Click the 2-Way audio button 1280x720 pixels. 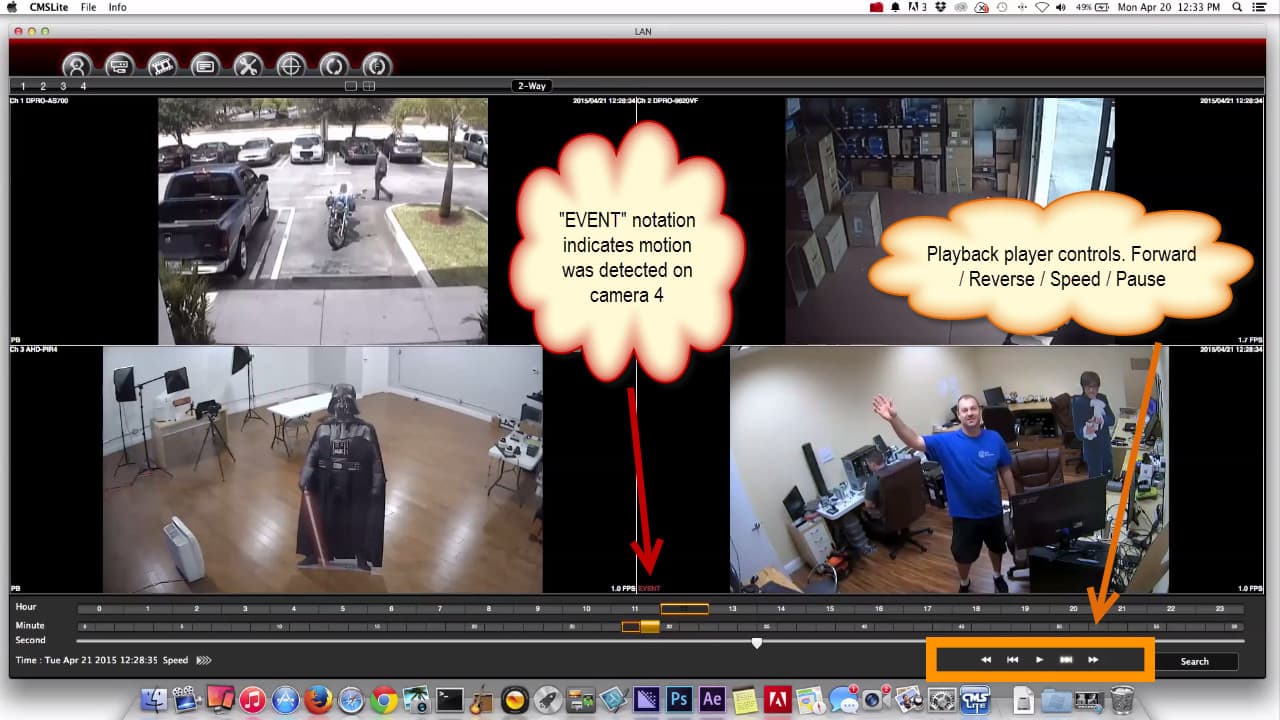coord(531,86)
